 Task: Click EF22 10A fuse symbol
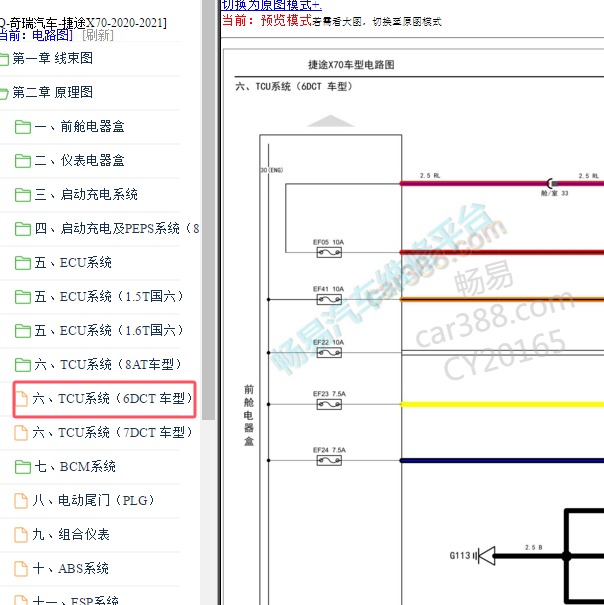pos(329,353)
